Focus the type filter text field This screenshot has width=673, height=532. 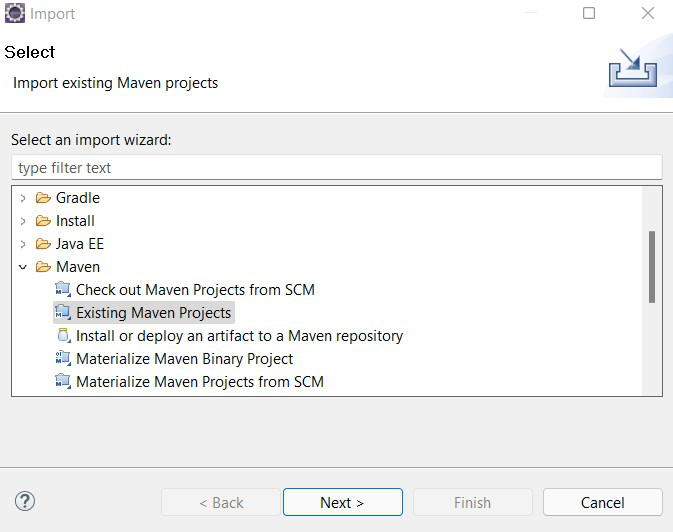coord(336,168)
